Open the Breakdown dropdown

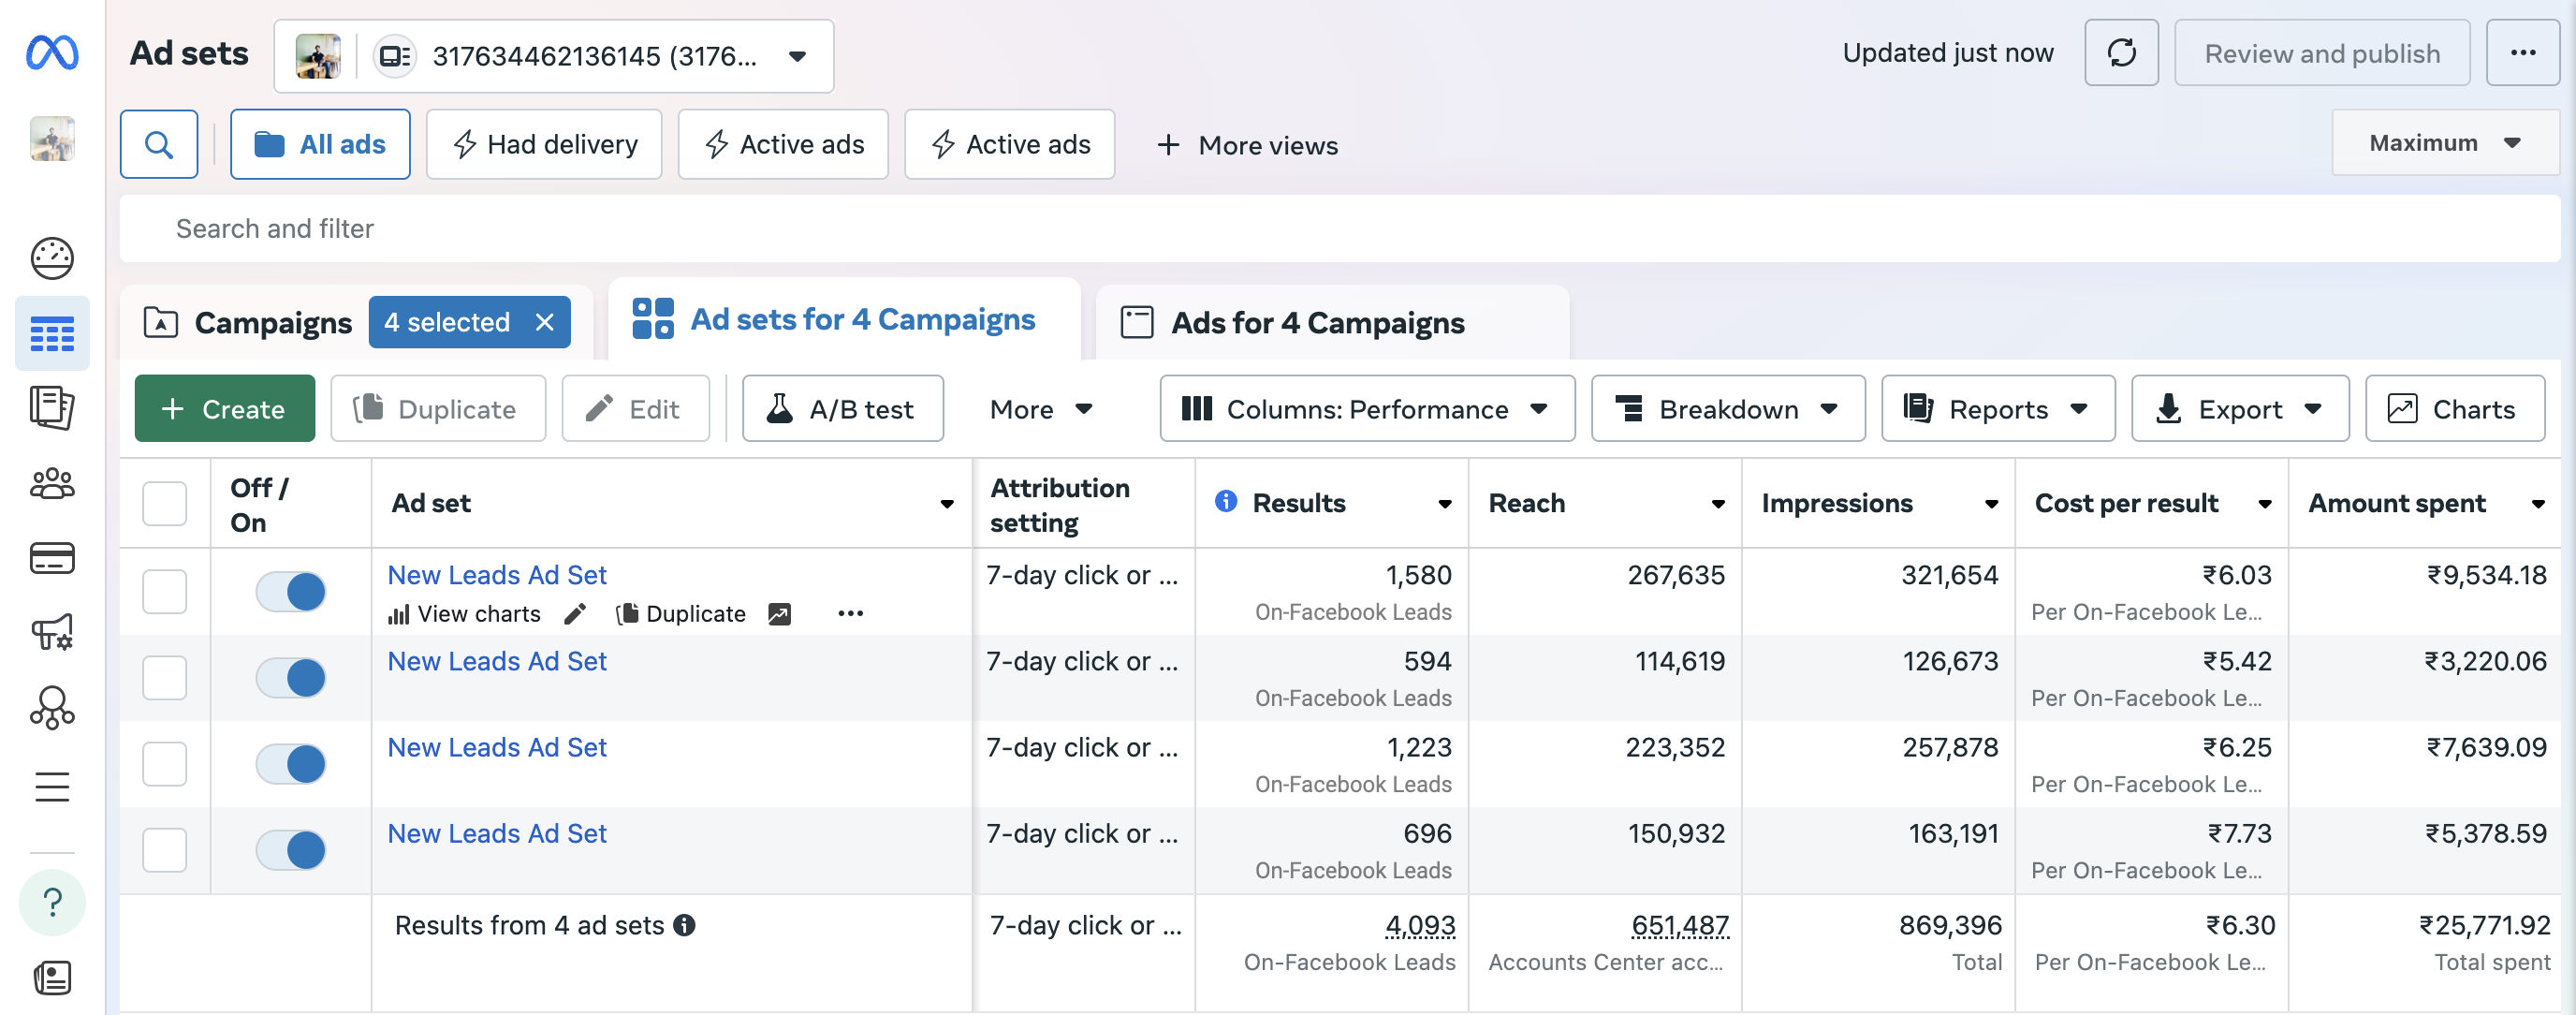[1727, 409]
